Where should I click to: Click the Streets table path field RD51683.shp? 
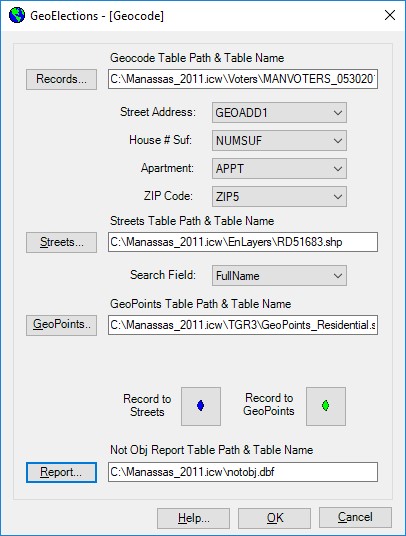[243, 242]
